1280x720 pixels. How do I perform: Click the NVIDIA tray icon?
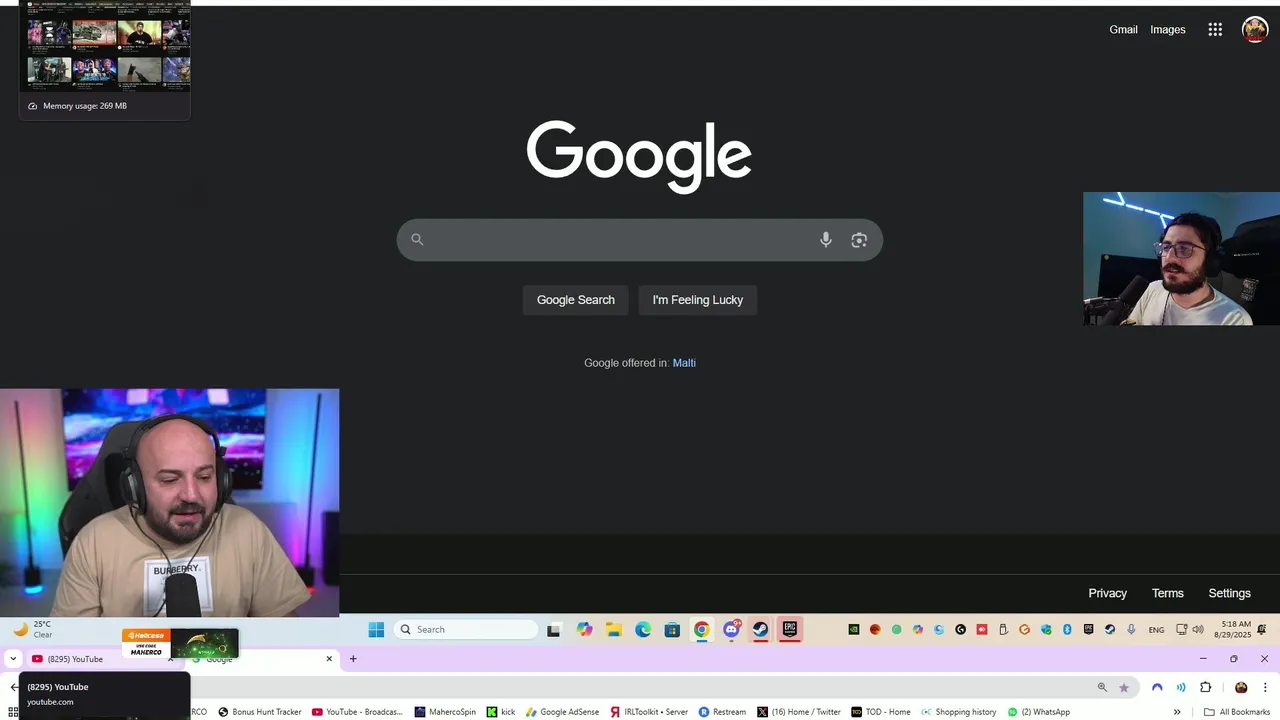tap(853, 629)
